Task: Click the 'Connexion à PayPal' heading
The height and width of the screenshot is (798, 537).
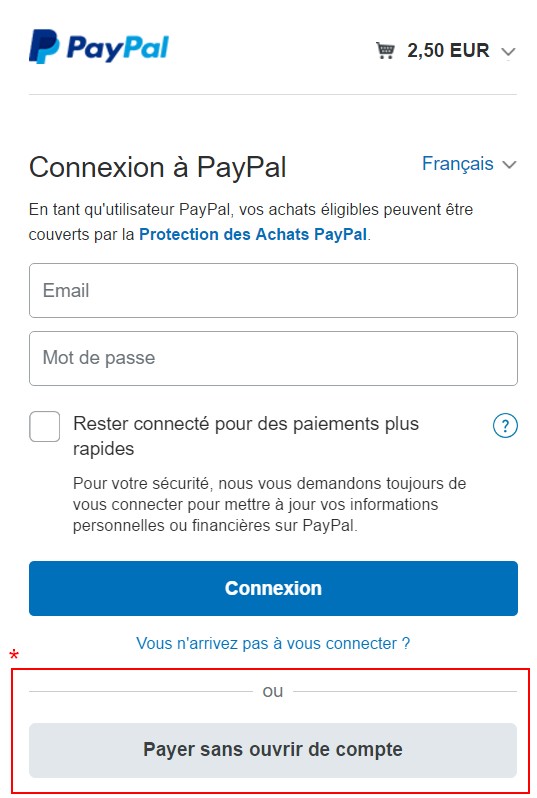Action: coord(158,167)
